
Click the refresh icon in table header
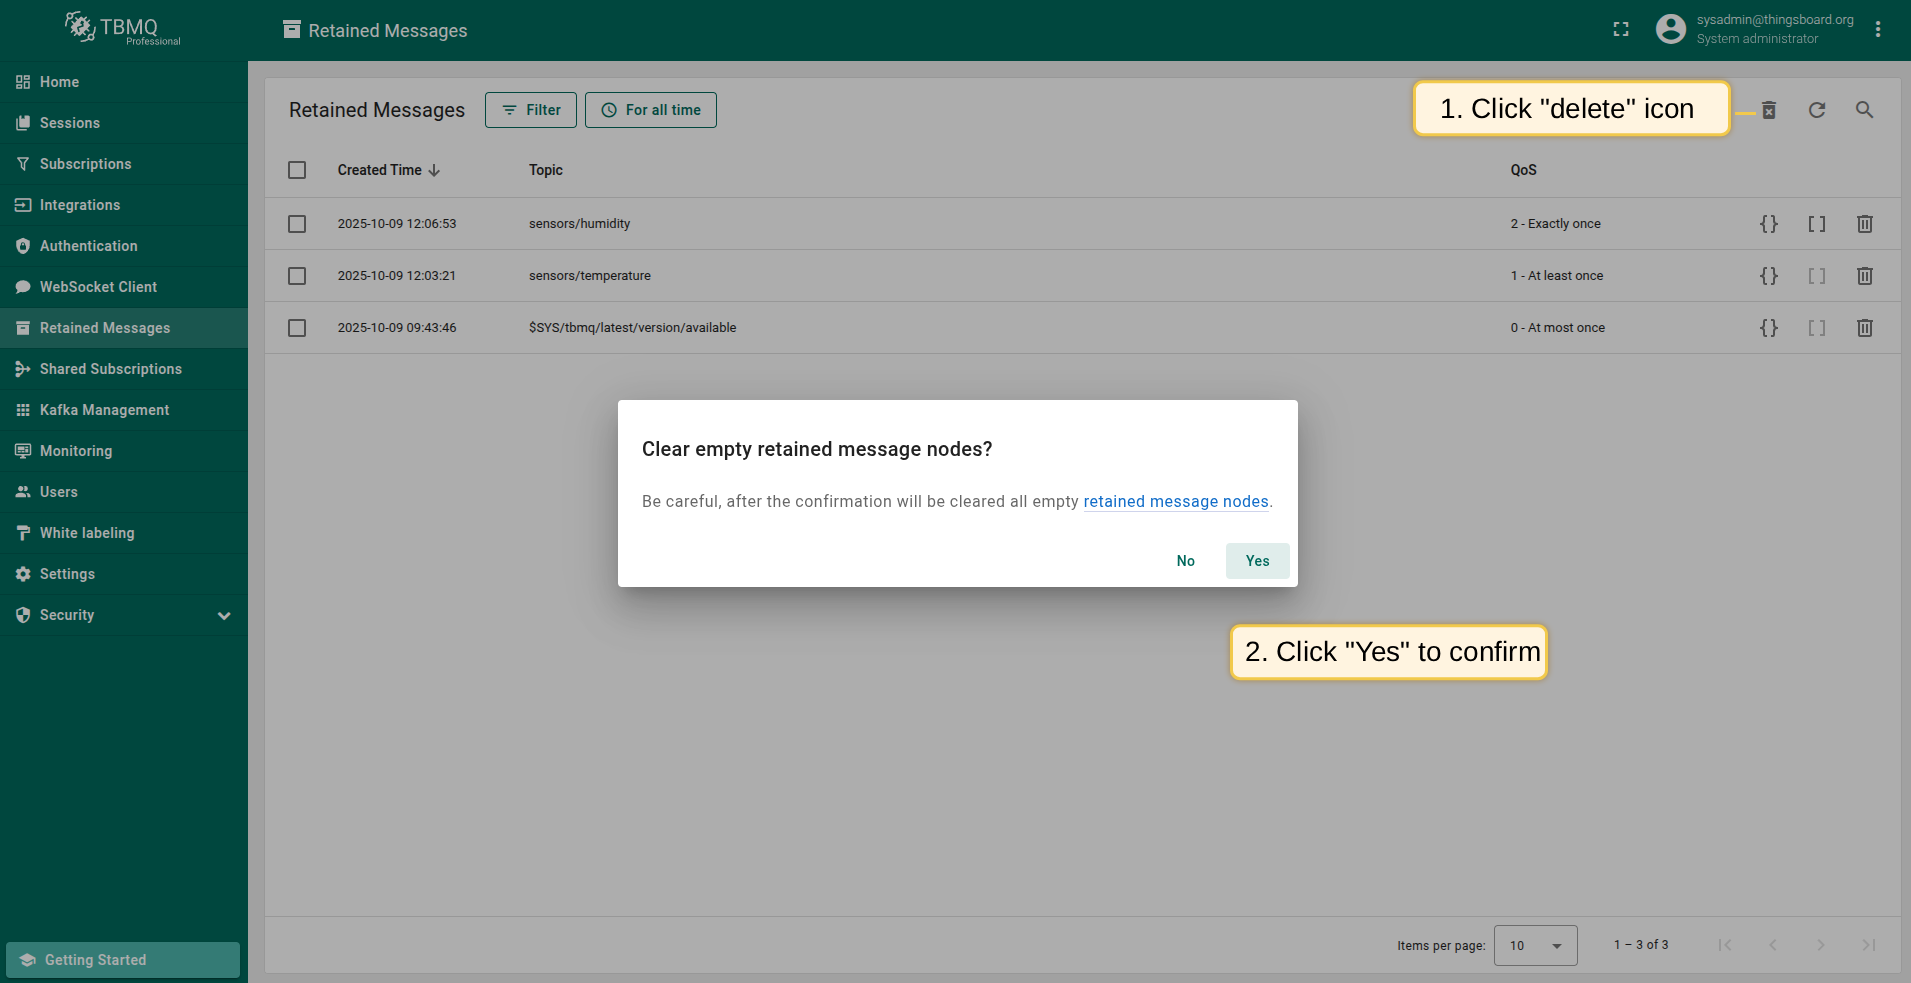(x=1817, y=110)
